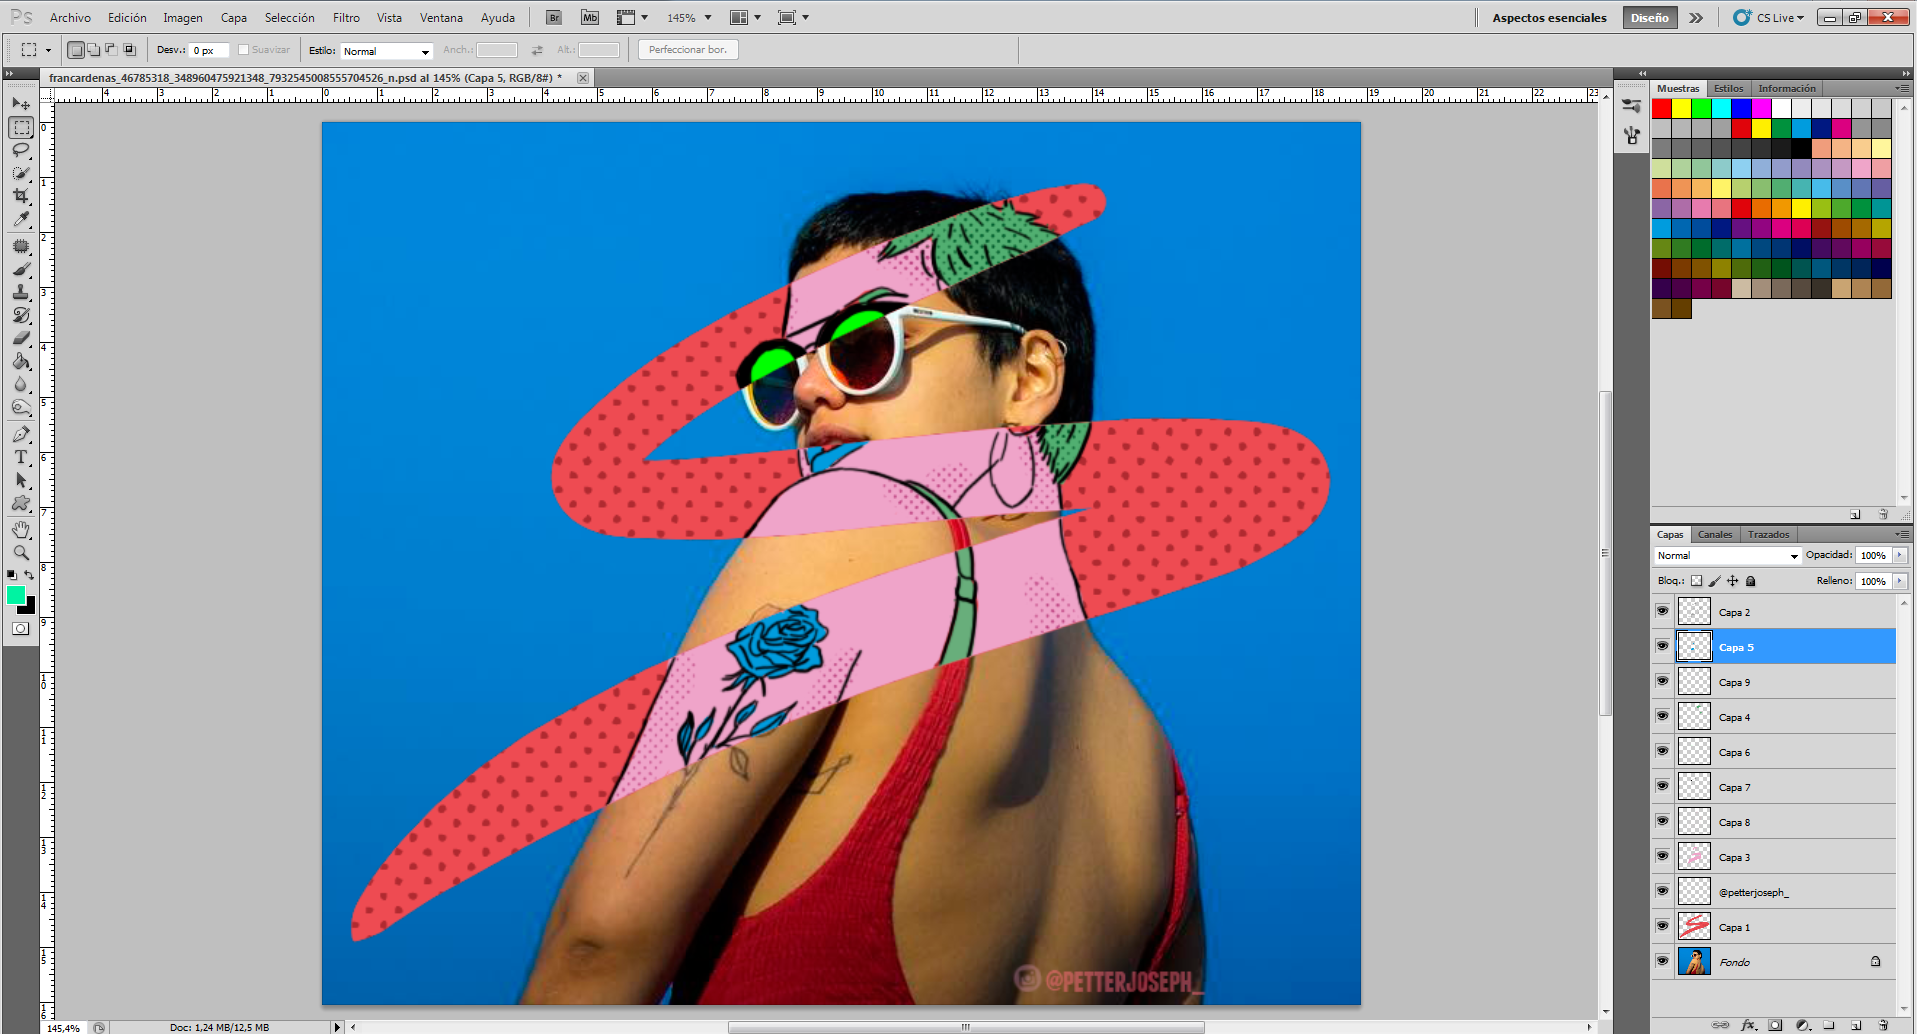Select the Hand tool
Viewport: 1917px width, 1034px height.
(21, 529)
